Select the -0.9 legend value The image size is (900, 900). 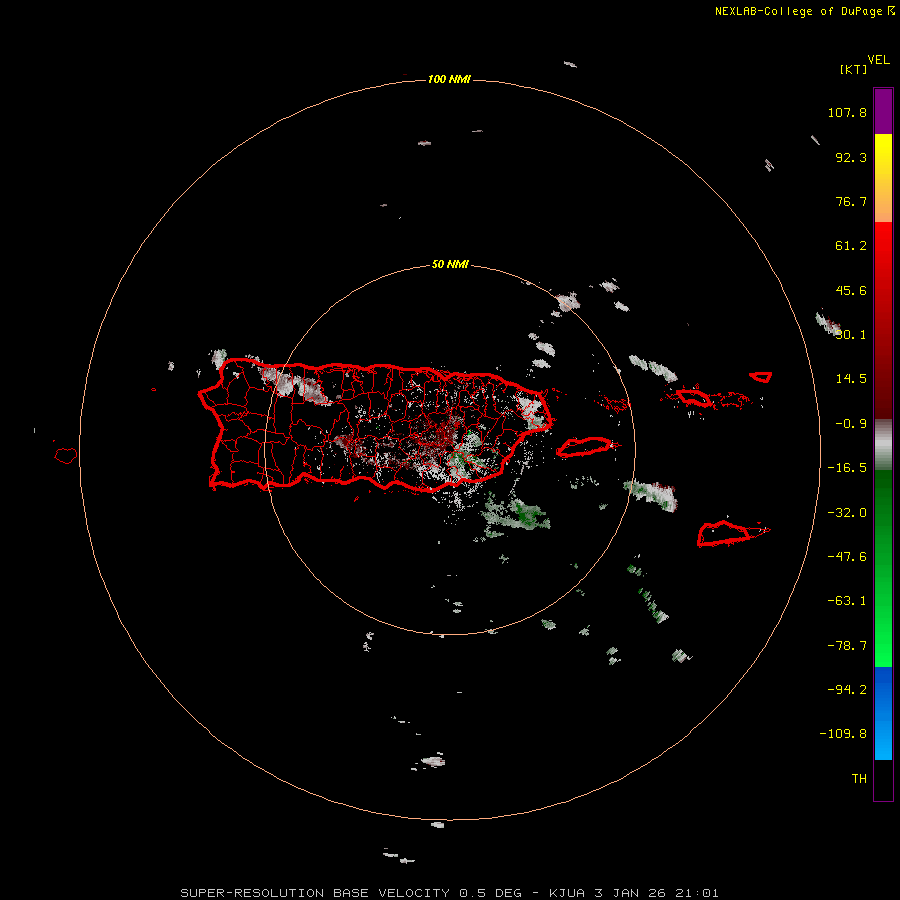pyautogui.click(x=851, y=424)
